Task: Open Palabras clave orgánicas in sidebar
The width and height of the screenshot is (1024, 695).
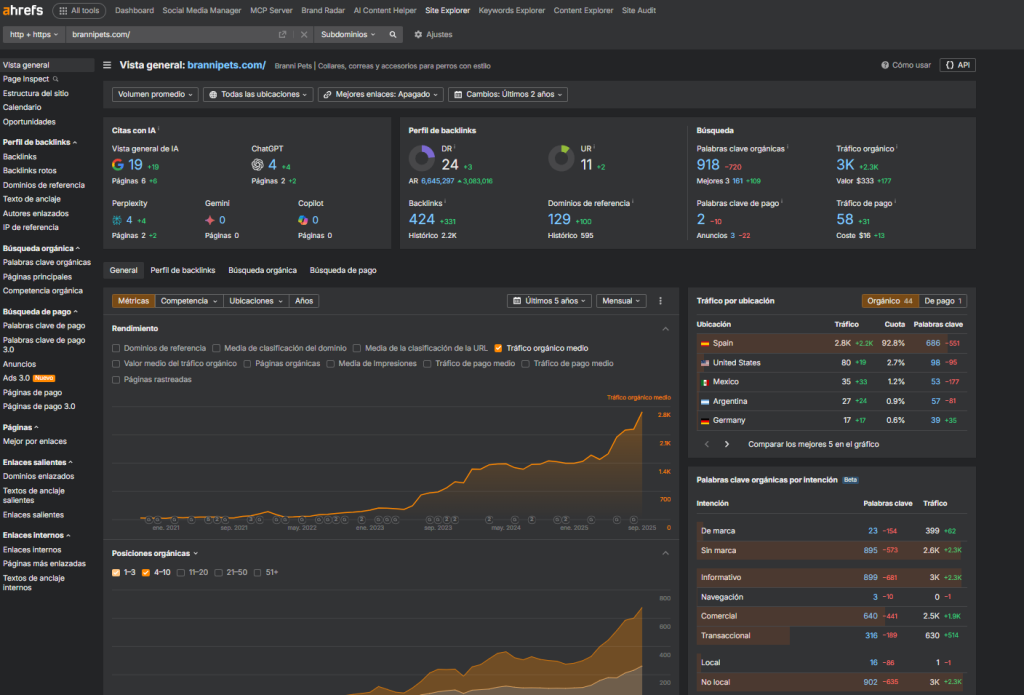Action: click(x=47, y=263)
